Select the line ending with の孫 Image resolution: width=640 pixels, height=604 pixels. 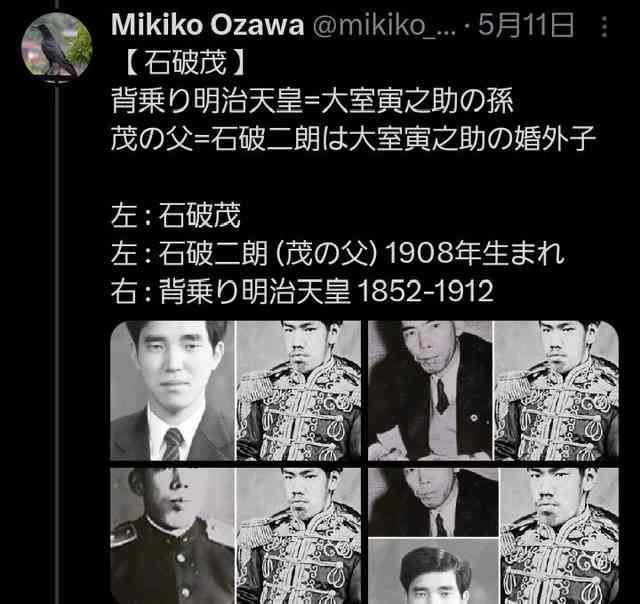click(312, 101)
